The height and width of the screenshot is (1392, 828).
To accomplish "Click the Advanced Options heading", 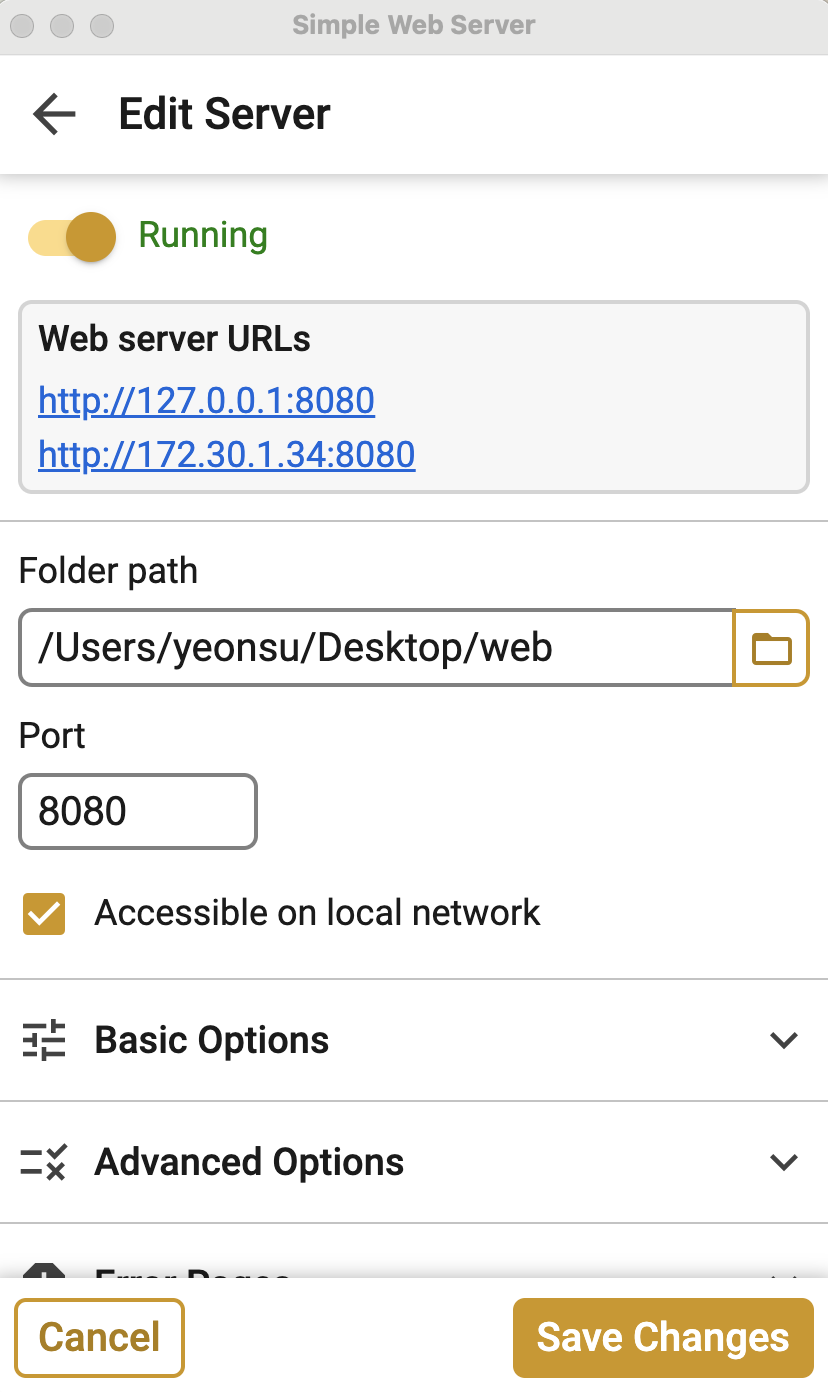I will pyautogui.click(x=249, y=1162).
